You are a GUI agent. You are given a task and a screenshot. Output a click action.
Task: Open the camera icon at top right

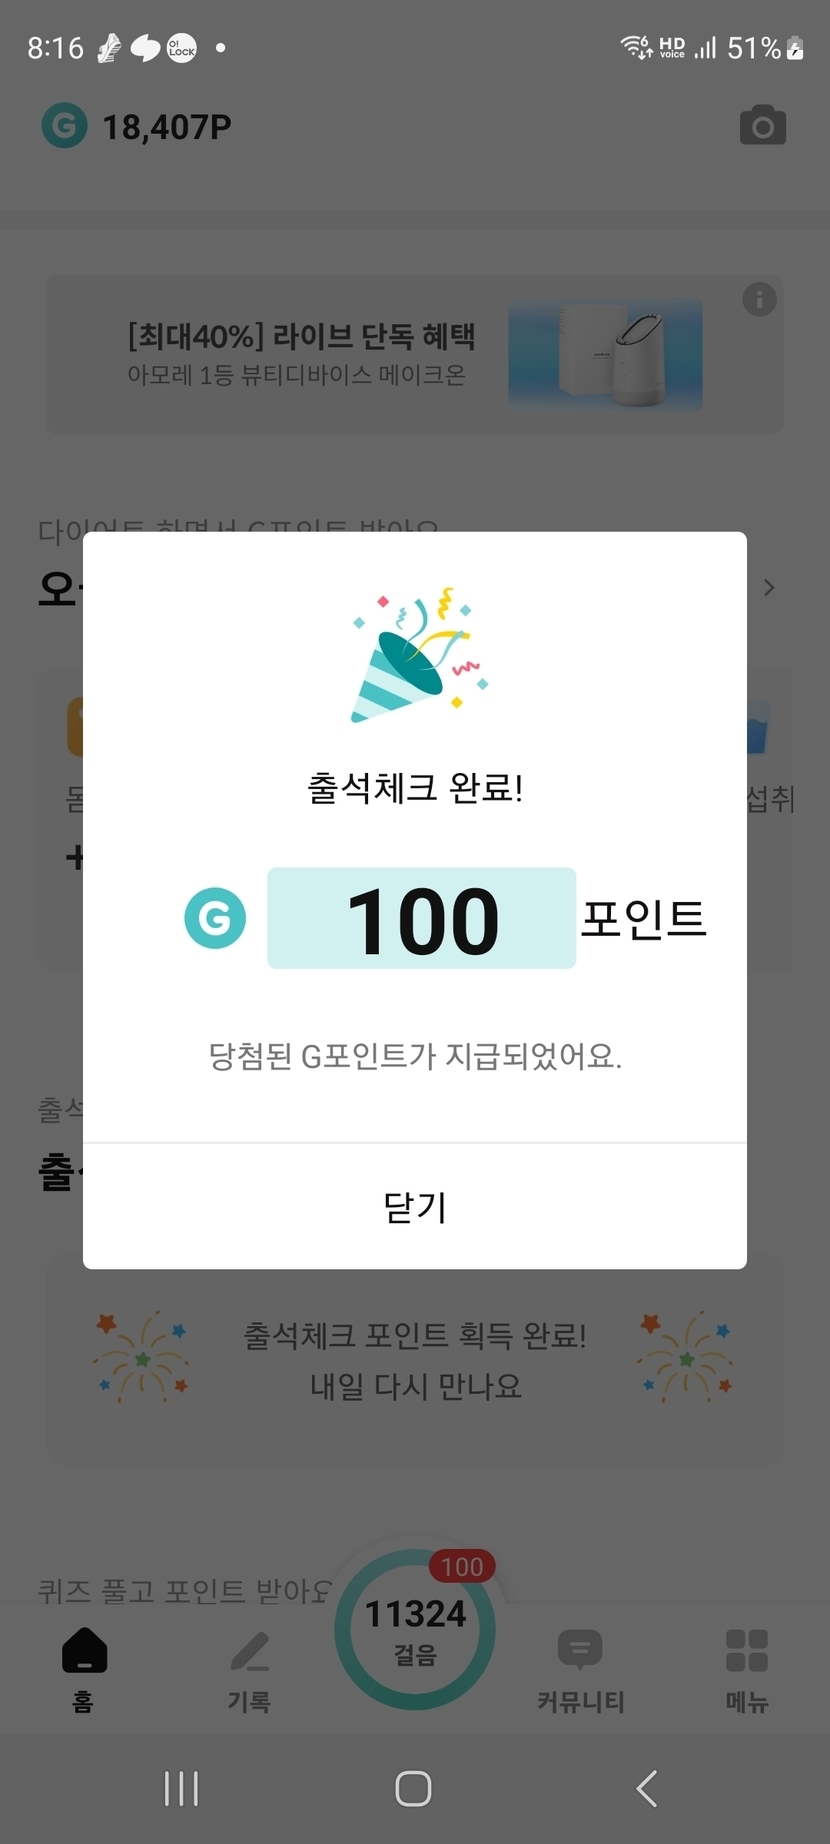[x=762, y=126]
